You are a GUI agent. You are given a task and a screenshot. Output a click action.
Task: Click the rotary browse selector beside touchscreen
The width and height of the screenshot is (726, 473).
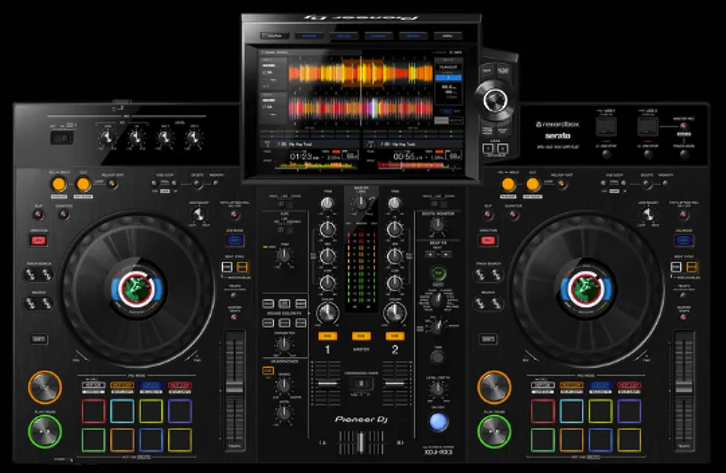click(495, 100)
